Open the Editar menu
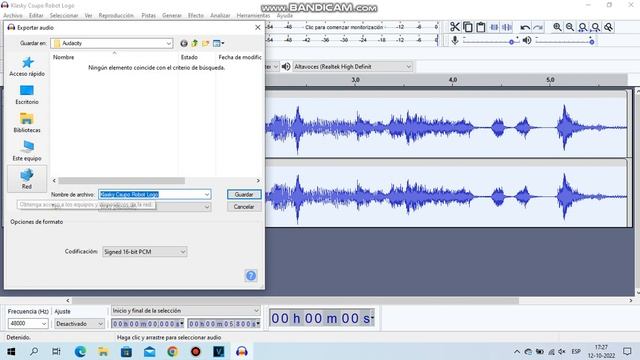The height and width of the screenshot is (360, 640). 36,15
